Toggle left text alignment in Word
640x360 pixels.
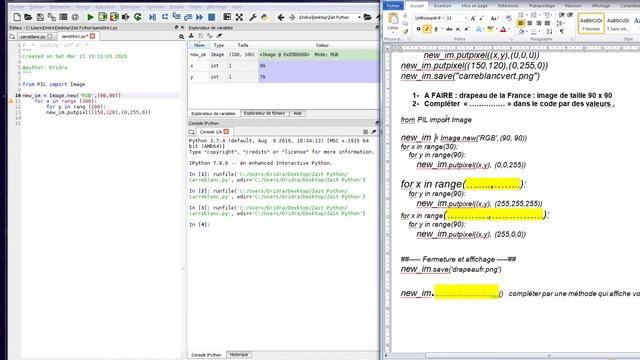[x=520, y=23]
